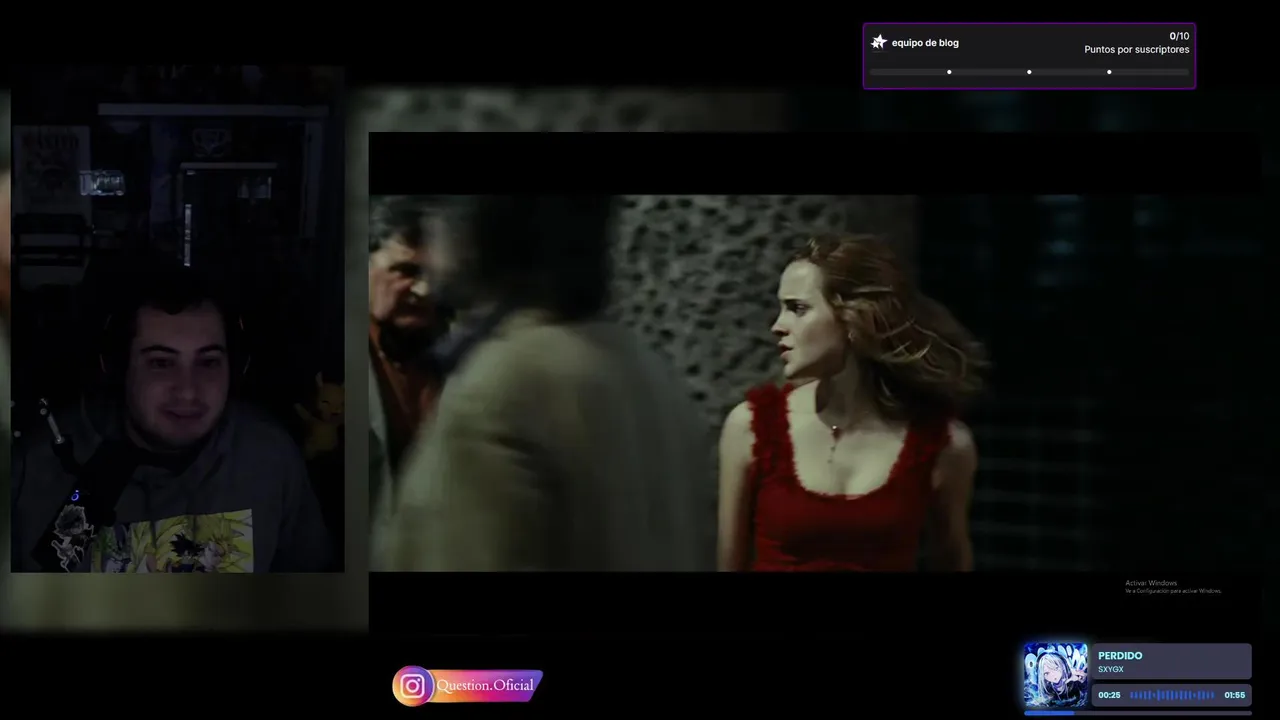1280x720 pixels.
Task: Click the PERDIDO album cover thumbnail
Action: [x=1055, y=675]
